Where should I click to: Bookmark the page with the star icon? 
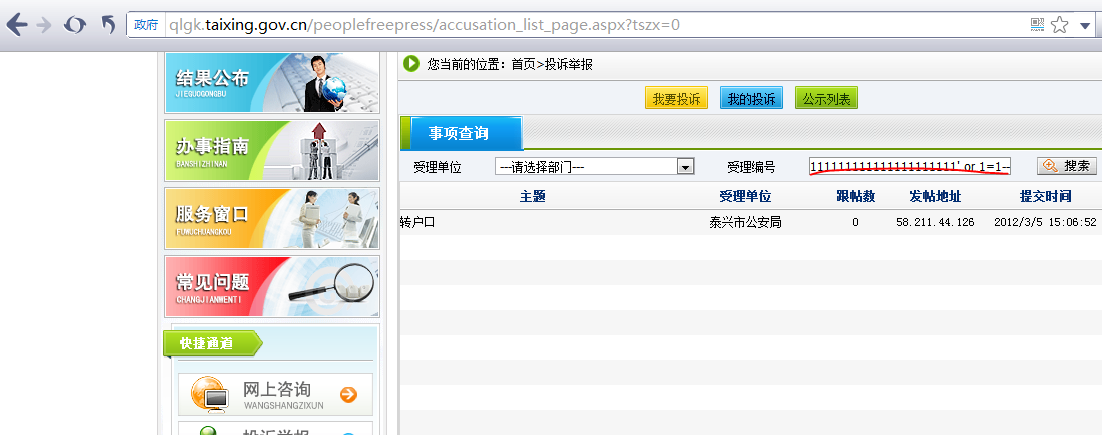click(x=1059, y=25)
